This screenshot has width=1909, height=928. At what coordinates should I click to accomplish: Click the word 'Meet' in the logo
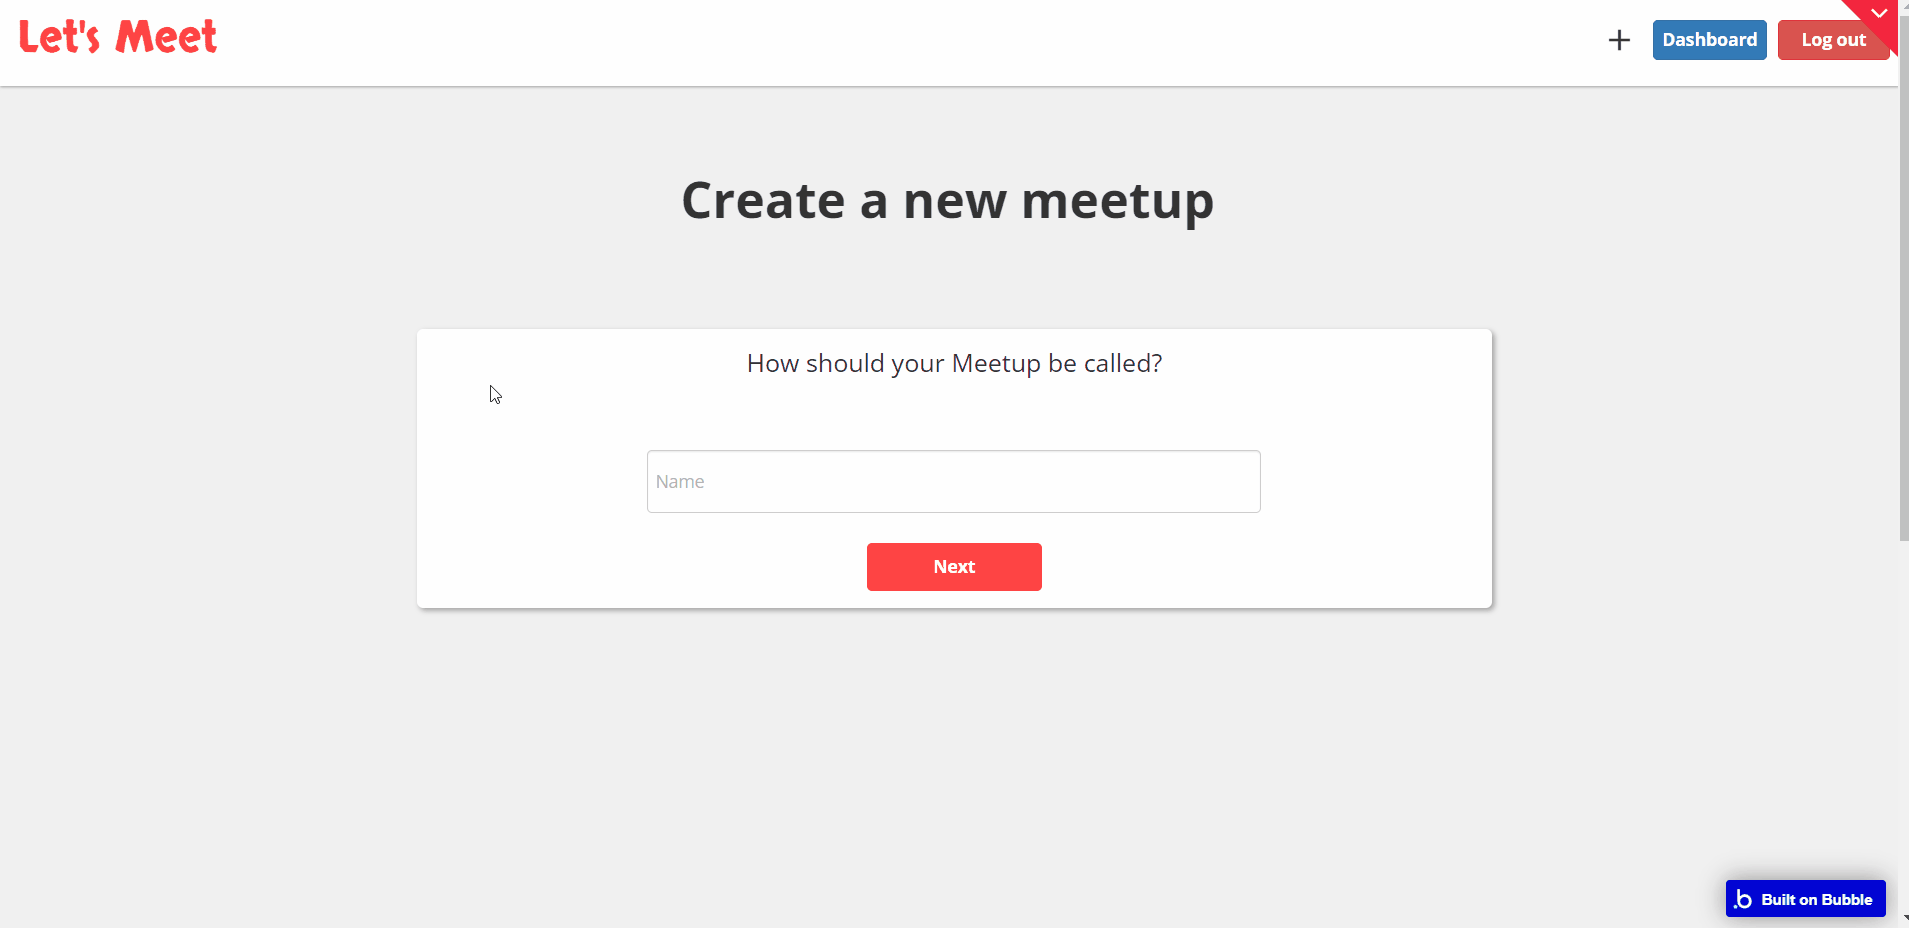166,38
